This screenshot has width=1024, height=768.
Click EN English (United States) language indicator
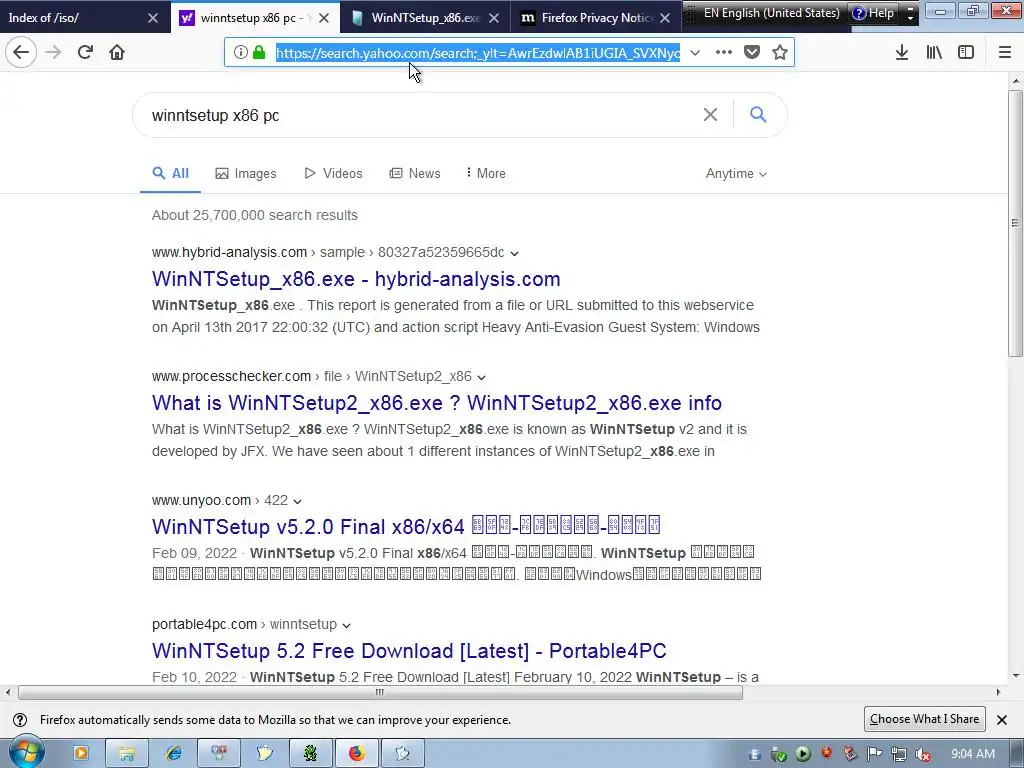(x=771, y=13)
